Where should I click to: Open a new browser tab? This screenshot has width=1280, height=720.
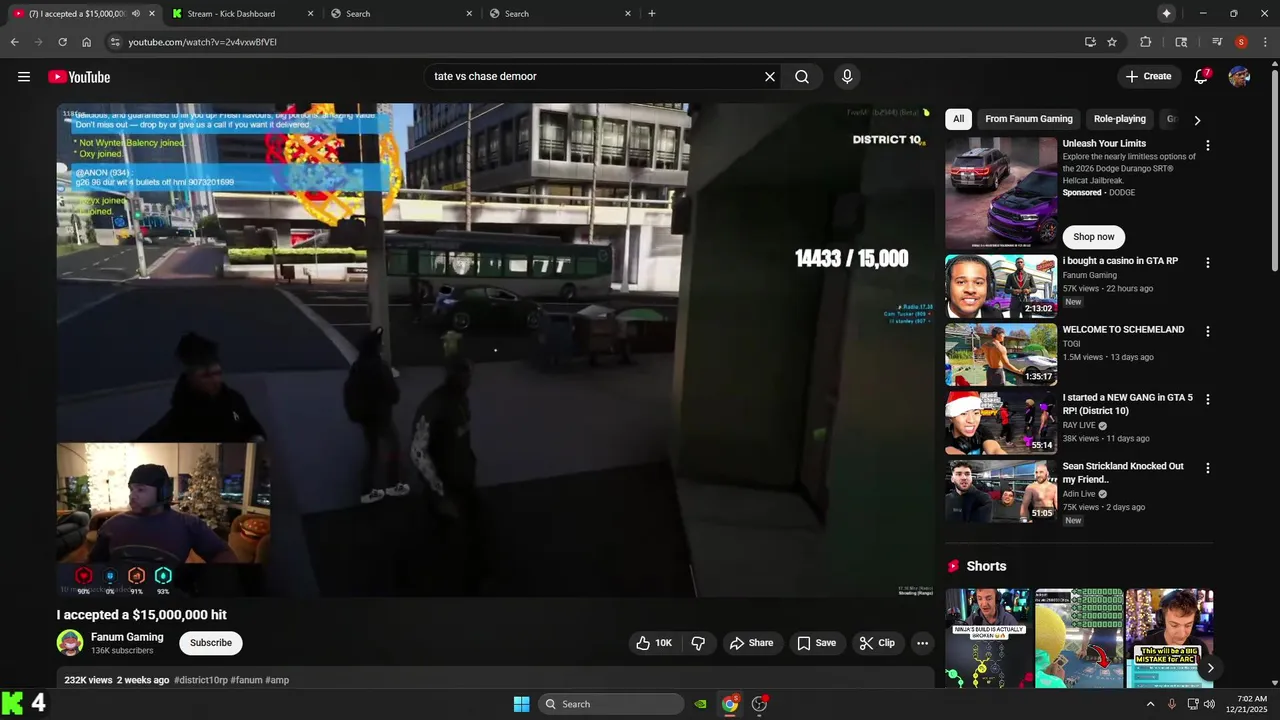(x=652, y=13)
